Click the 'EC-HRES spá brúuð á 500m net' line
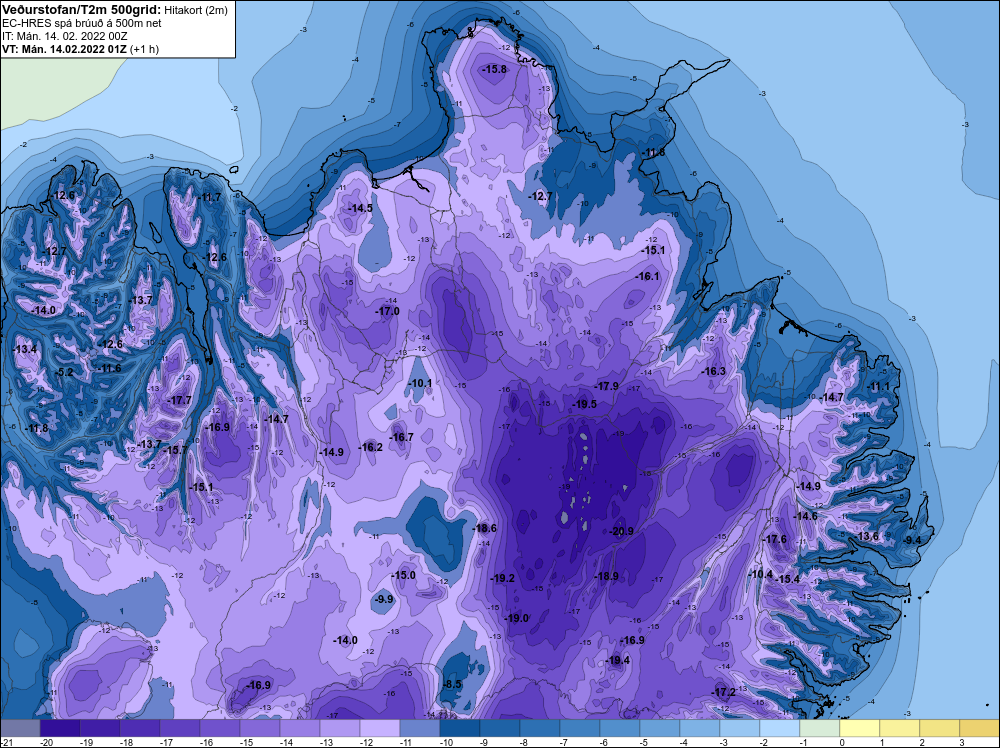 click(x=82, y=23)
